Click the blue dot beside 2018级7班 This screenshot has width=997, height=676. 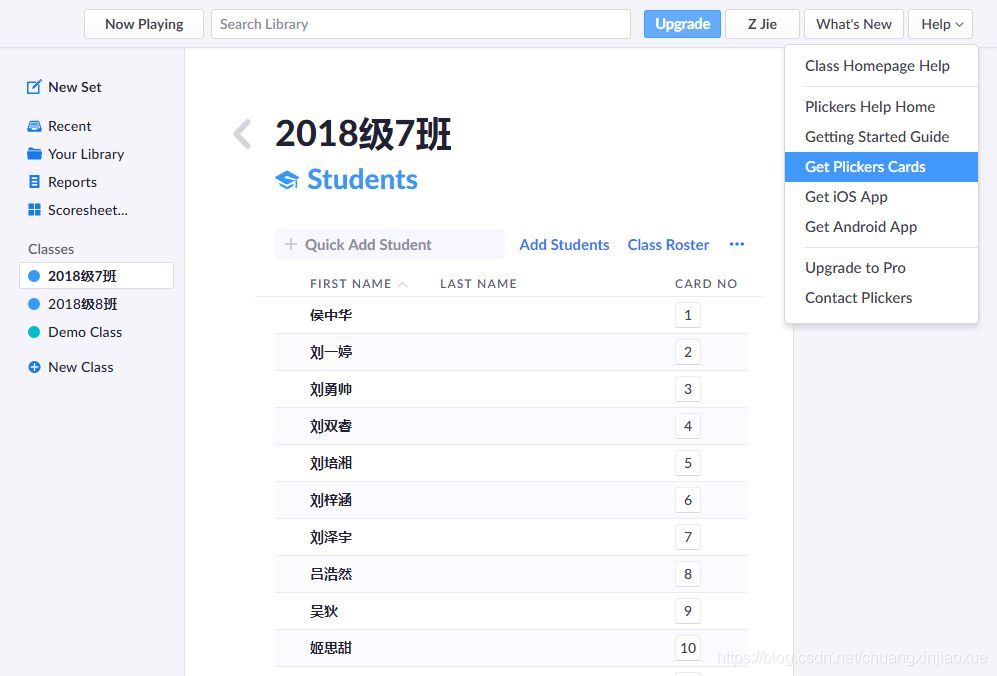click(x=34, y=276)
